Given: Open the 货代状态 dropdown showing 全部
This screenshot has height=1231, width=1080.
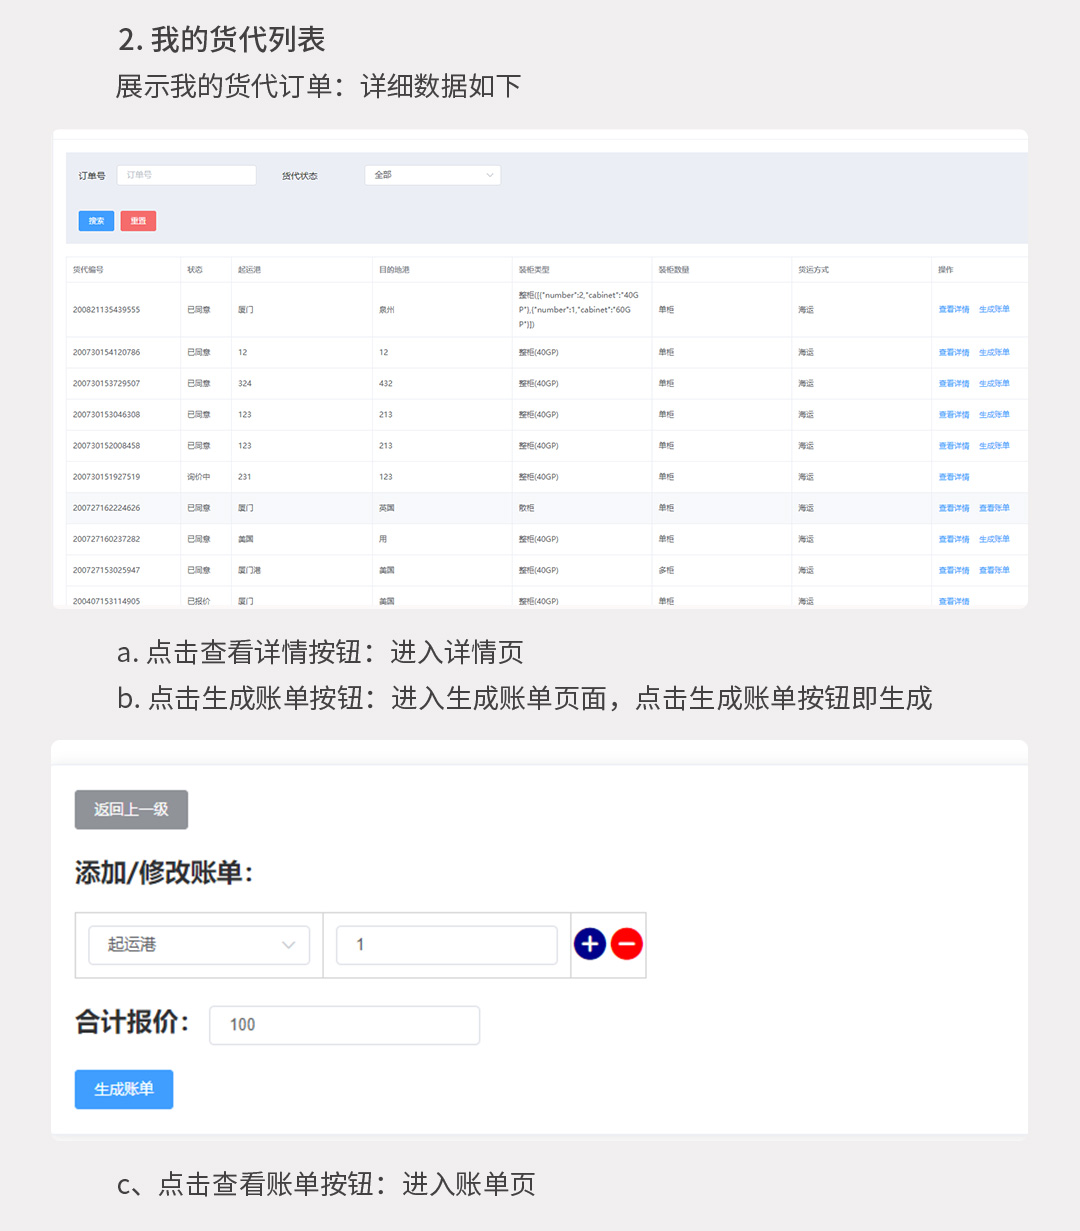Looking at the screenshot, I should 432,175.
